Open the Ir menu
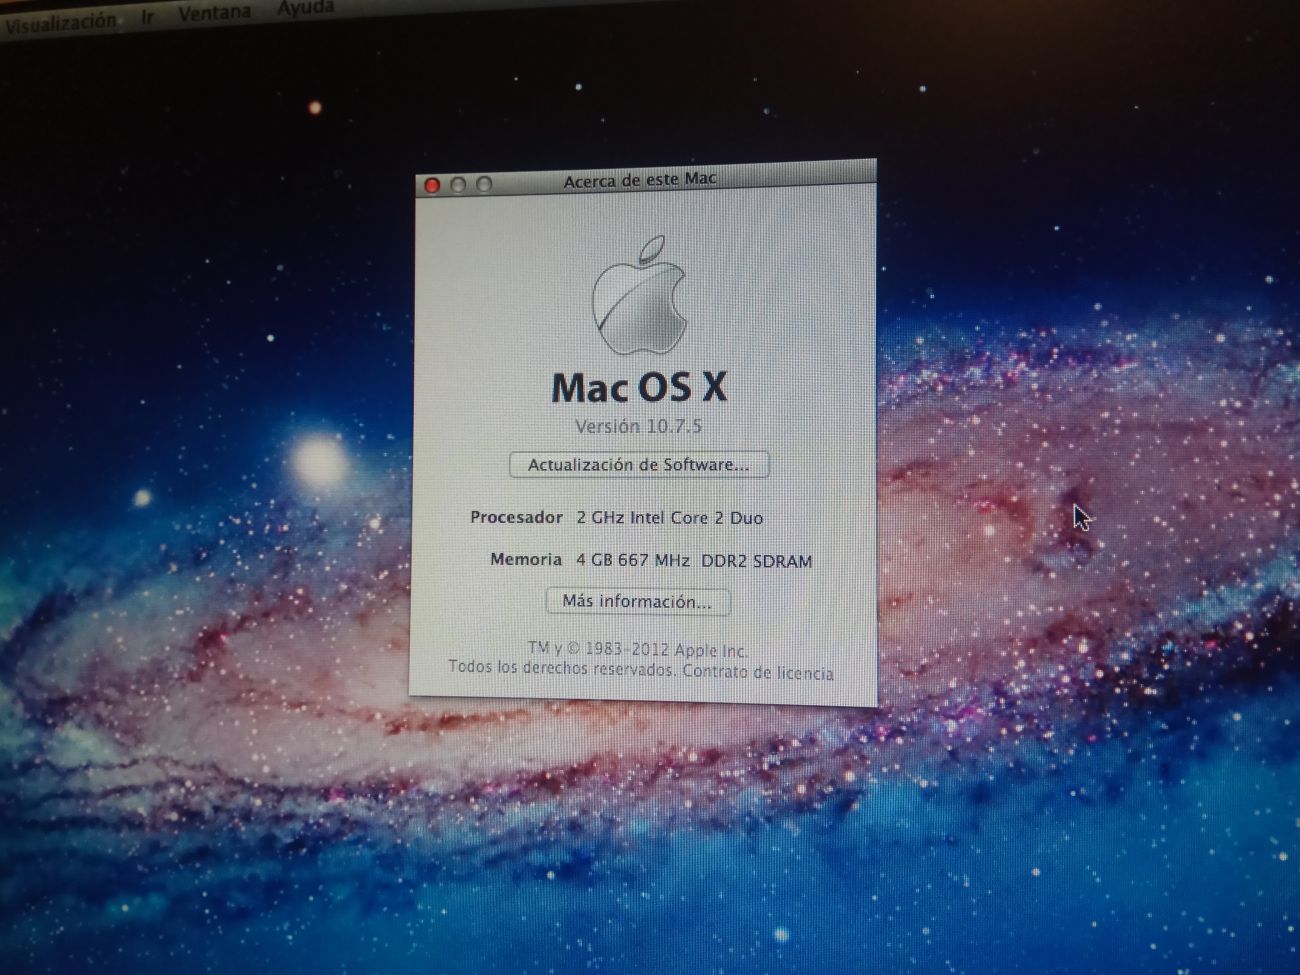1300x975 pixels. 148,17
